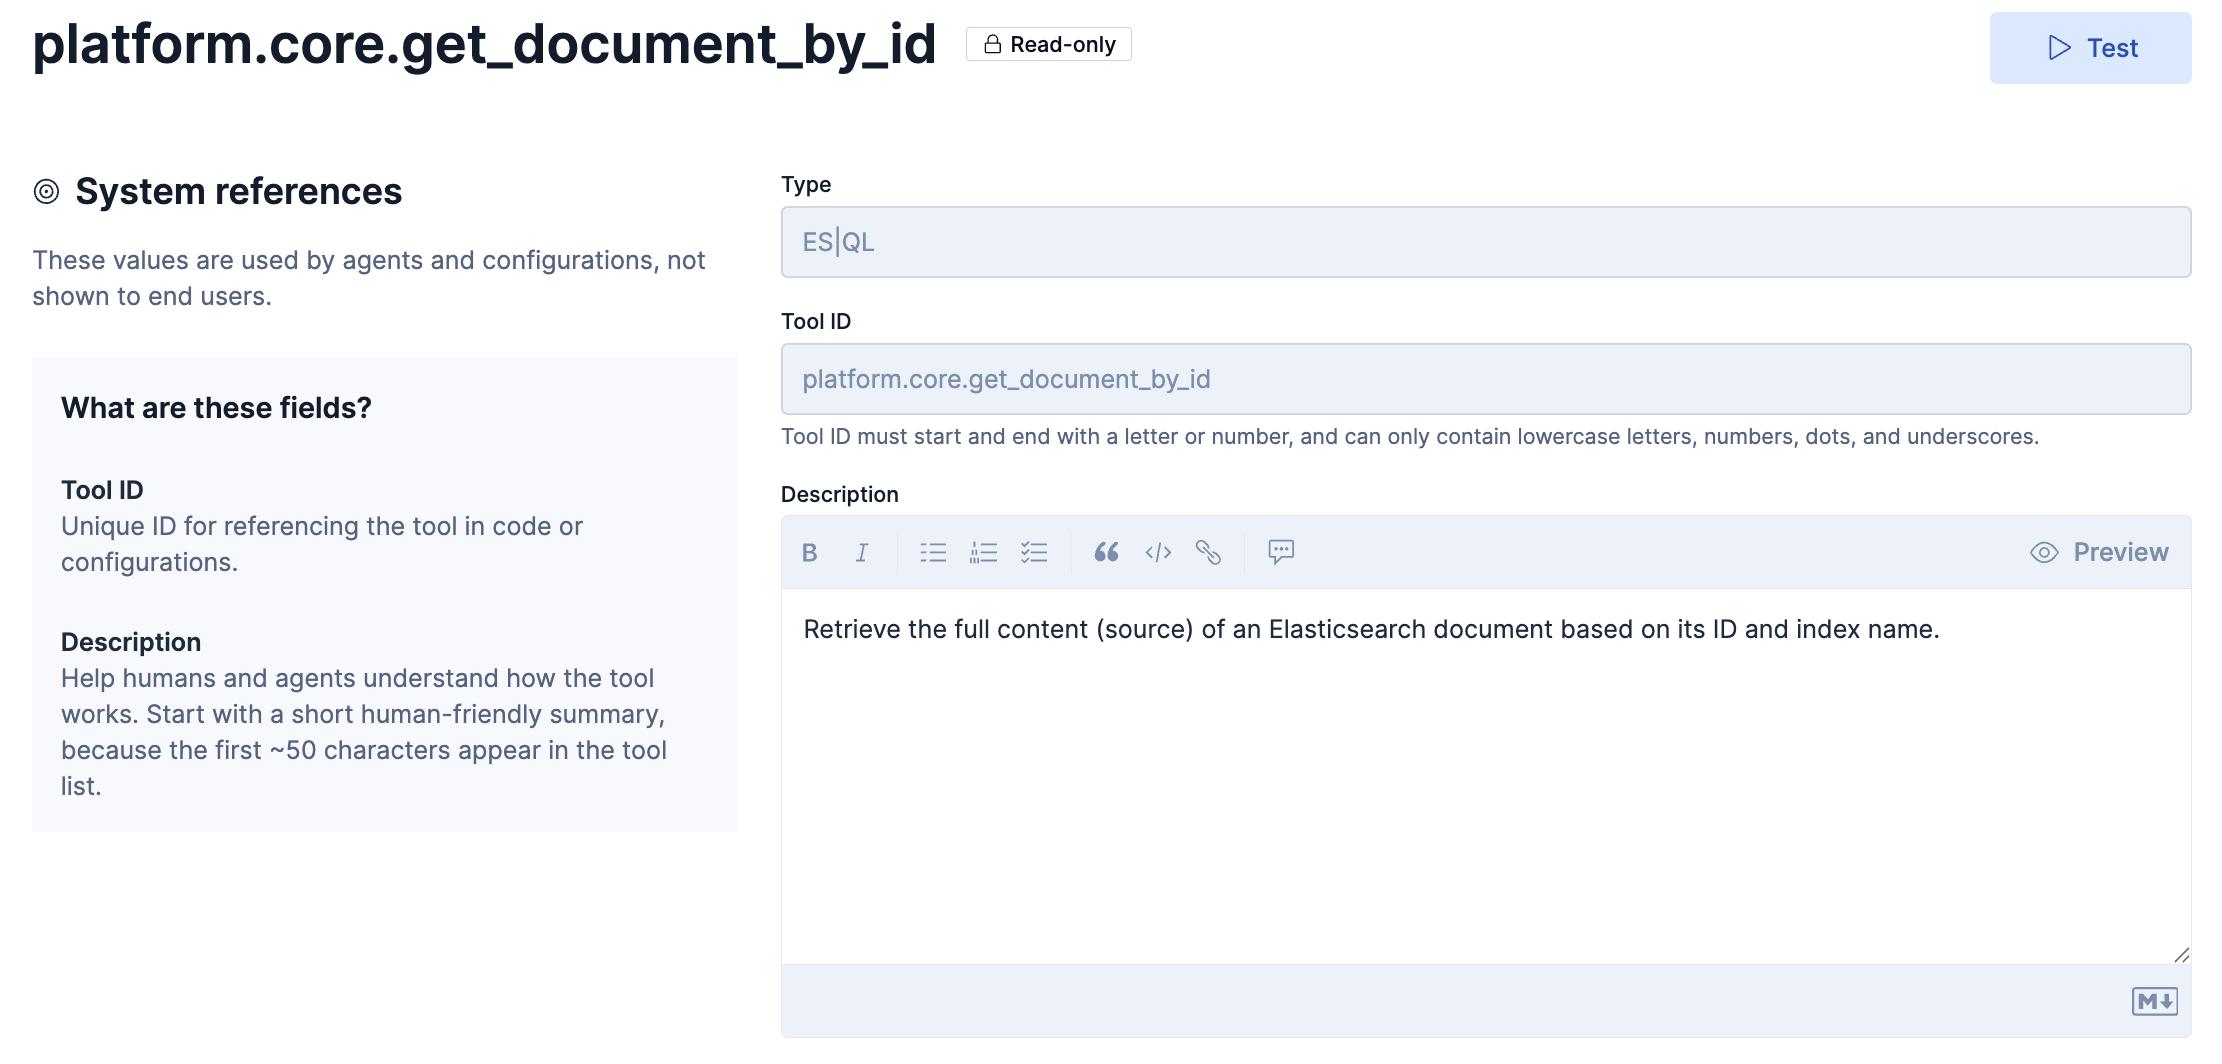Click the Type field showing ES|QL
This screenshot has width=2222, height=1064.
(x=1486, y=242)
